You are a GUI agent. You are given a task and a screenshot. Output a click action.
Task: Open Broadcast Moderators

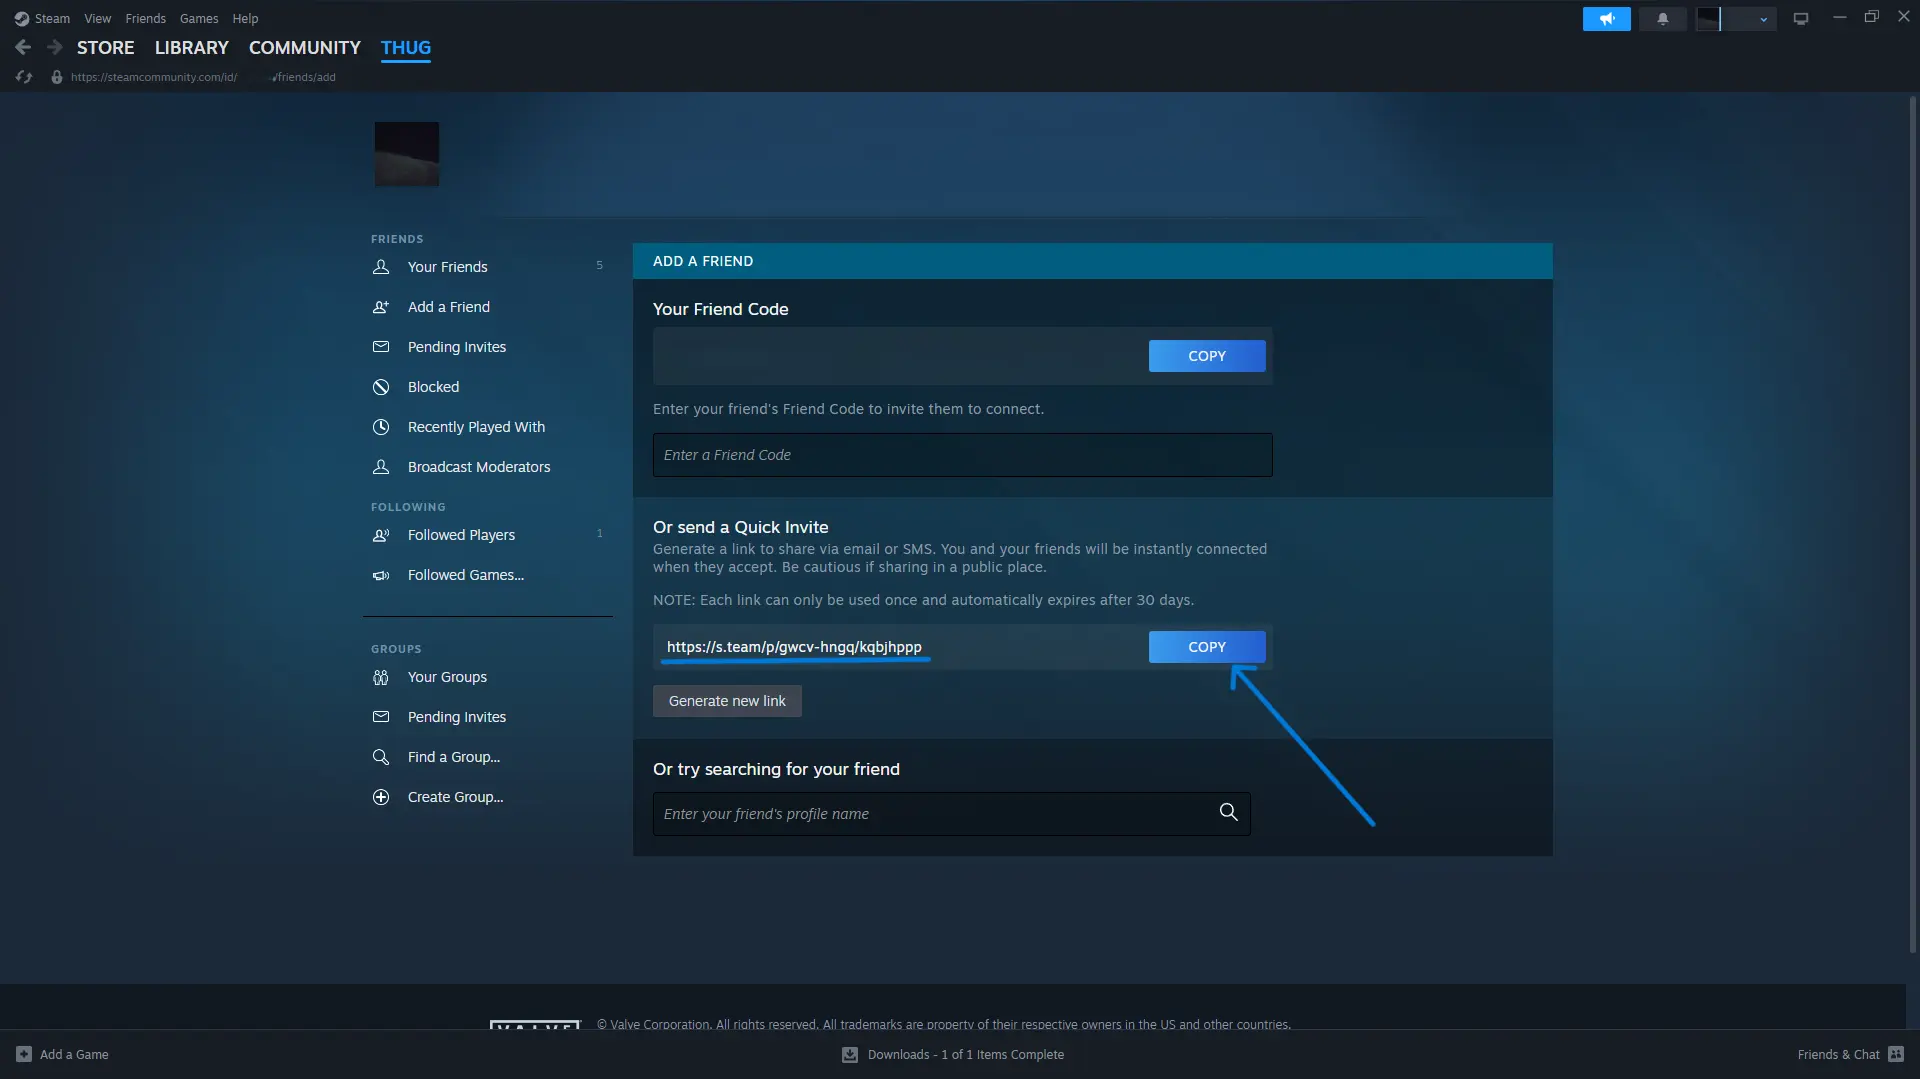coord(479,467)
